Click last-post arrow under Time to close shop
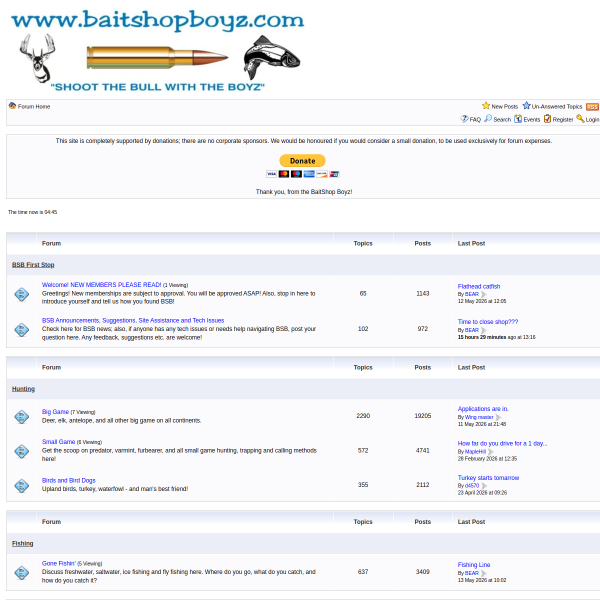 pyautogui.click(x=484, y=330)
